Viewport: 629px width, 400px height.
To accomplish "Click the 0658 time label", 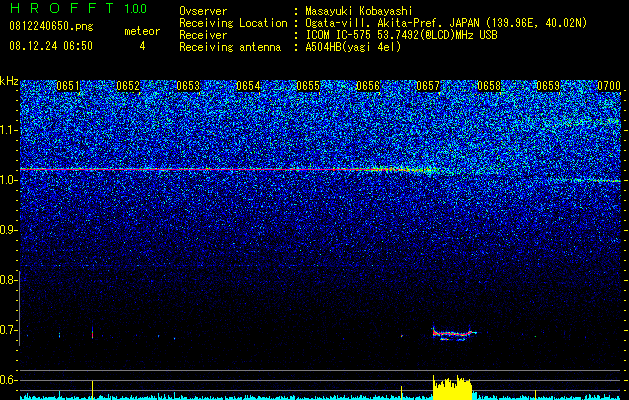I will 489,86.
